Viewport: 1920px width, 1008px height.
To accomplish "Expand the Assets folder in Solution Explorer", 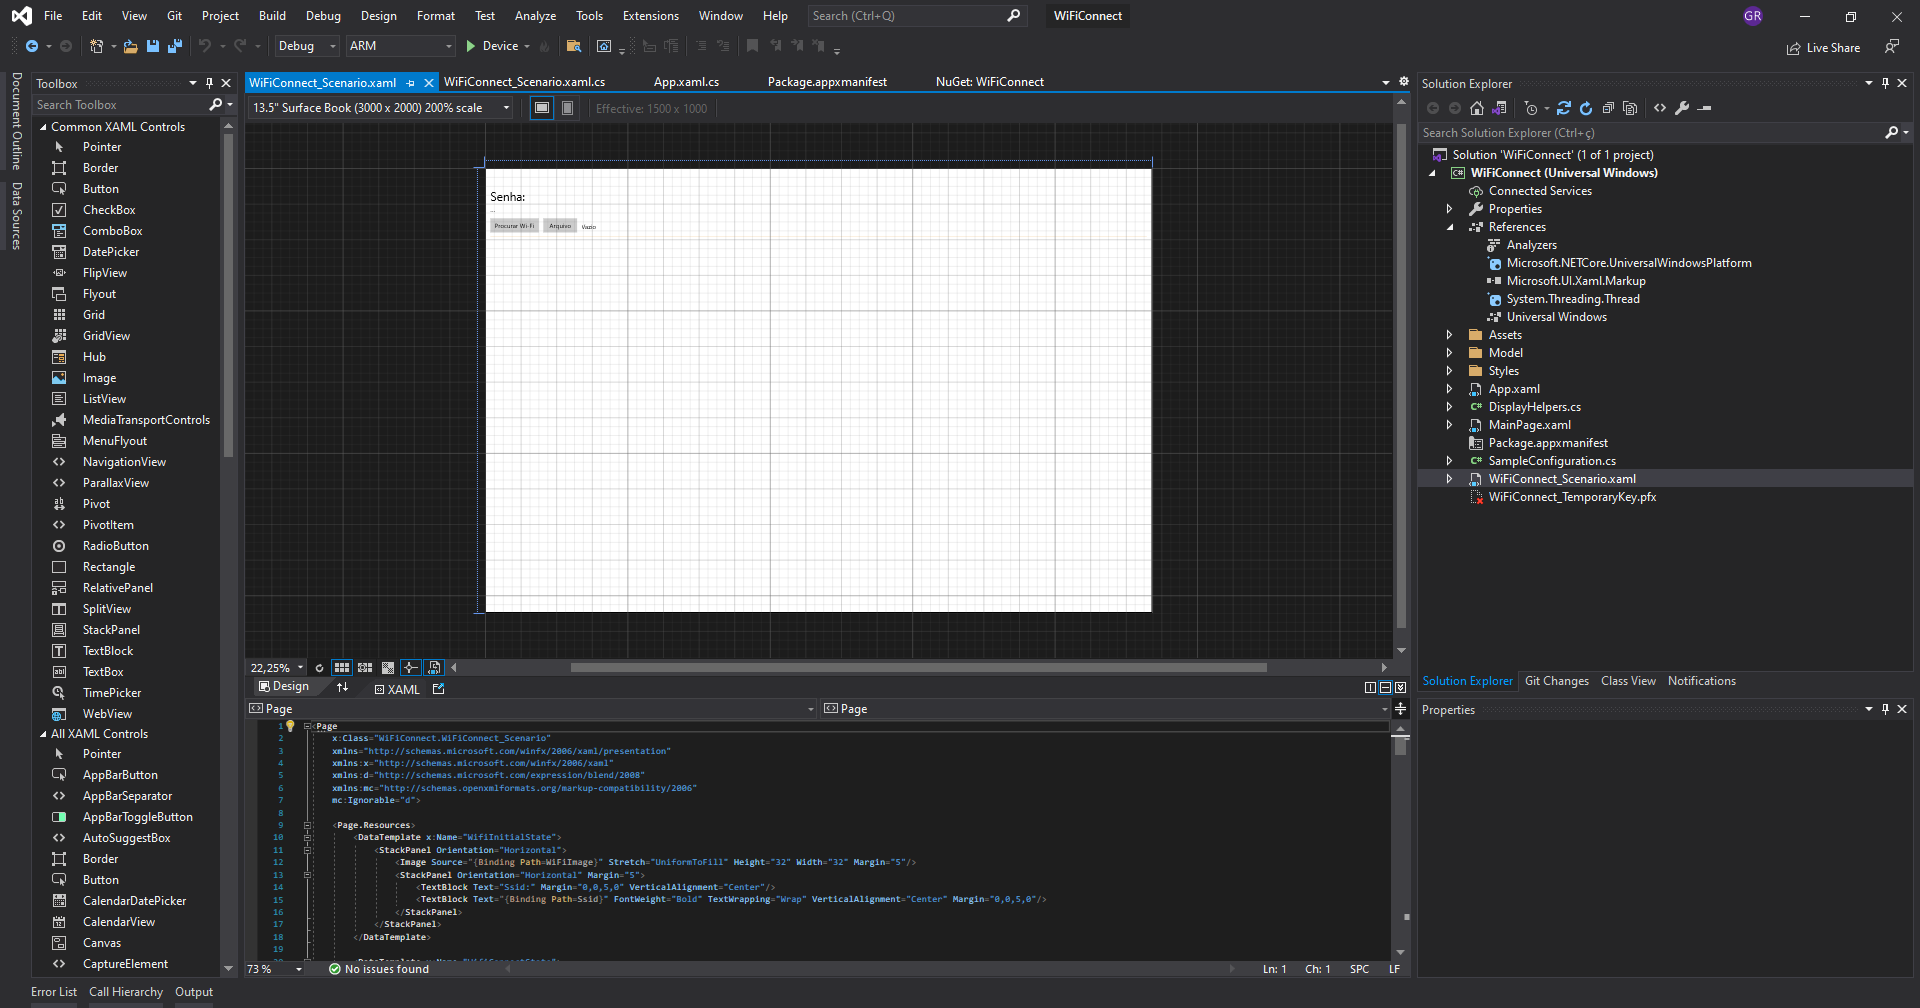I will (1450, 334).
